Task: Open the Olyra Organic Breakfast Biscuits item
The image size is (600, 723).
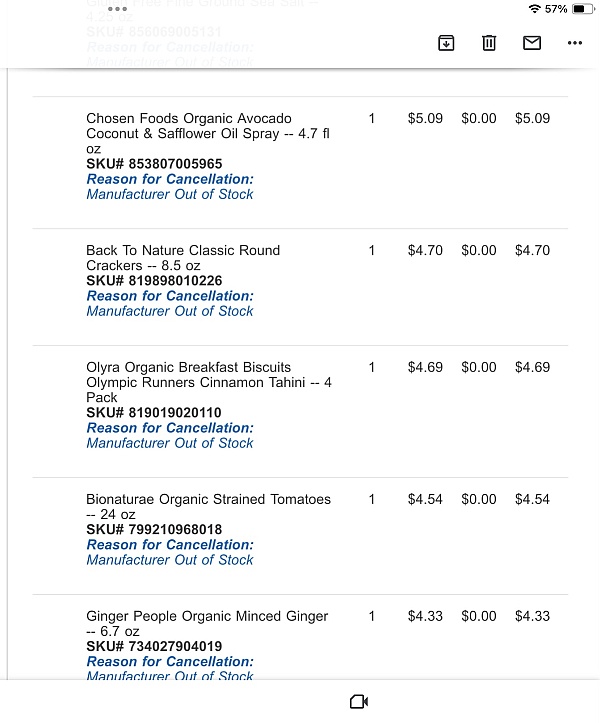Action: (x=209, y=382)
